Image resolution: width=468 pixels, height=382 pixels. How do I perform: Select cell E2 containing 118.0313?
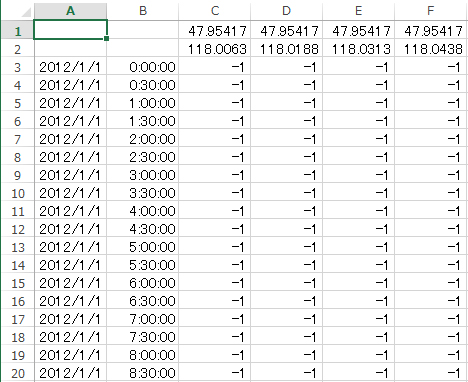359,49
